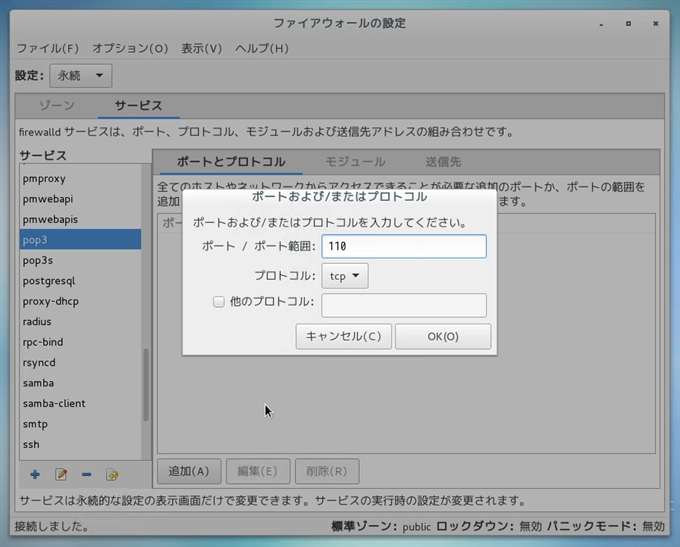680x547 pixels.
Task: Click the 標準ゾーン public status entry
Action: point(381,527)
